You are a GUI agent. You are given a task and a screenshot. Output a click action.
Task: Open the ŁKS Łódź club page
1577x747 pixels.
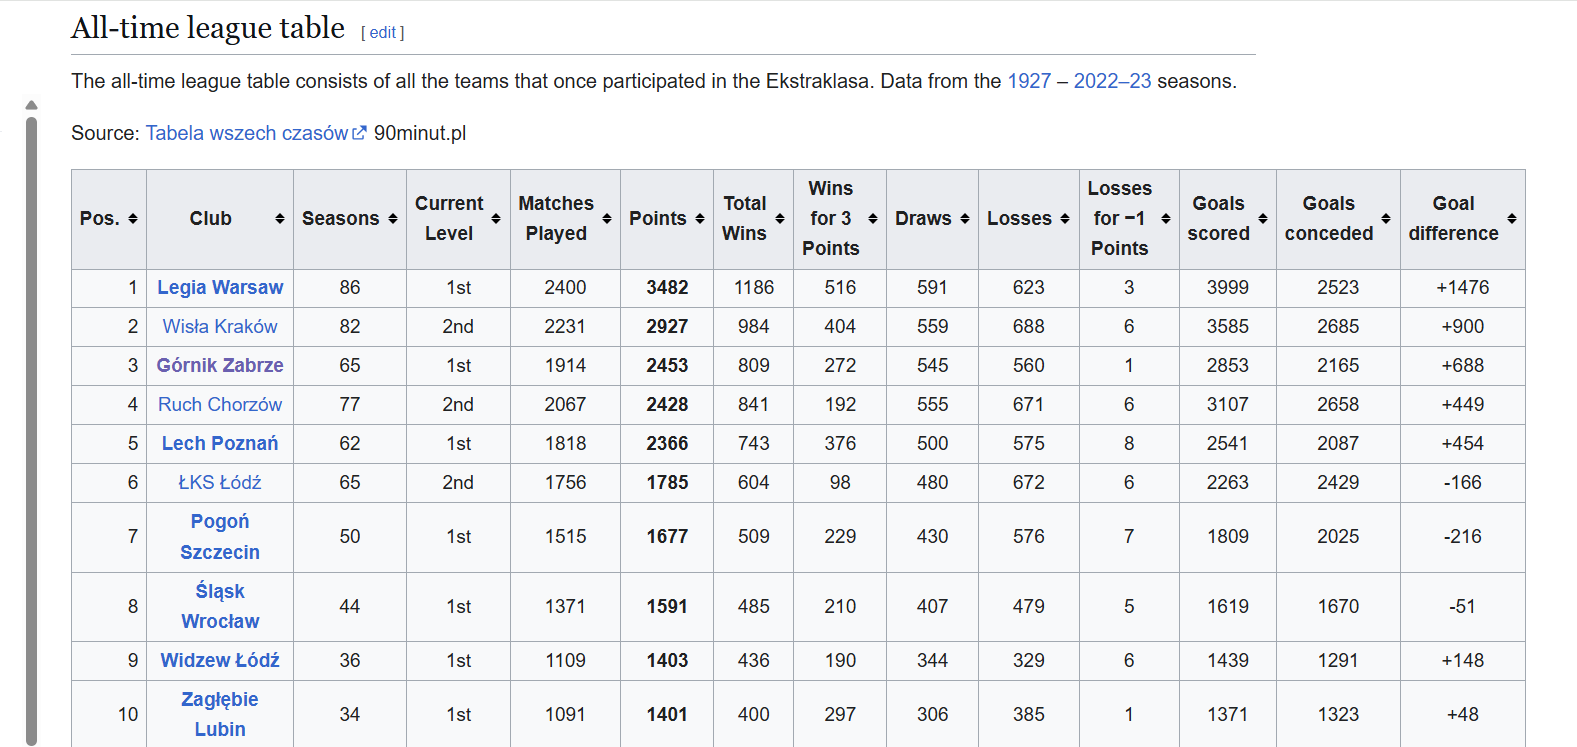220,483
